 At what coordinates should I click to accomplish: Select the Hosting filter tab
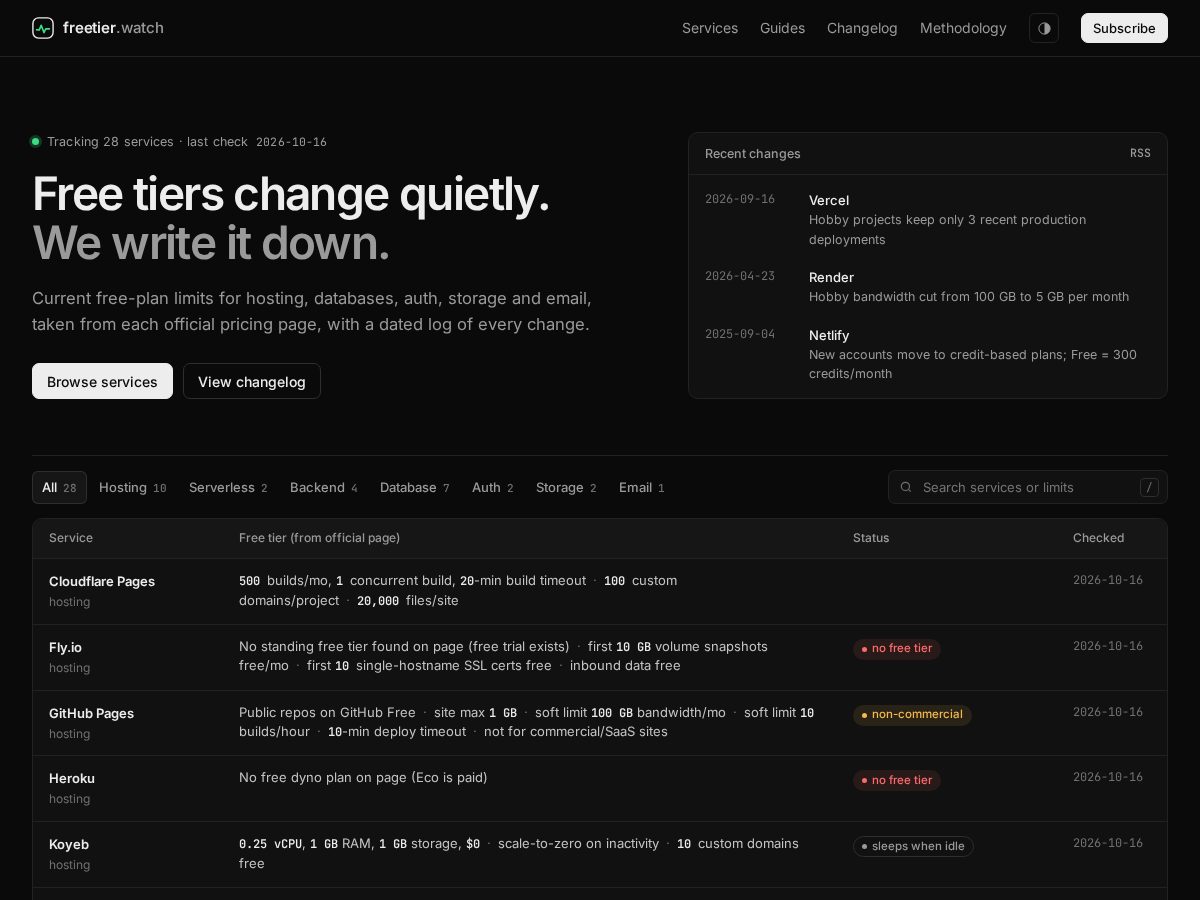pyautogui.click(x=133, y=487)
